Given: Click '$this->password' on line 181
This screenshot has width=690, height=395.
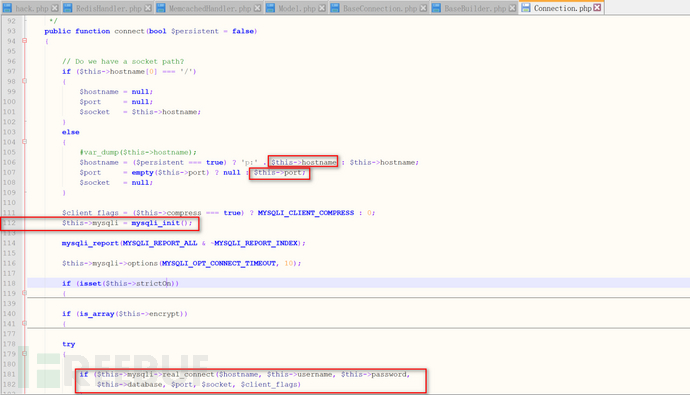Looking at the screenshot, I should tap(374, 375).
